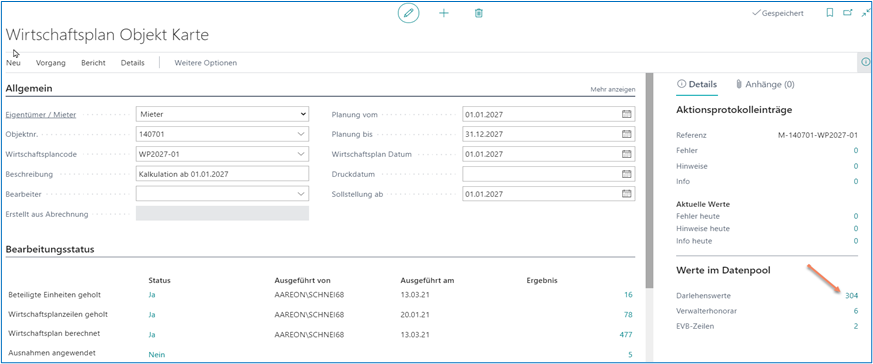The height and width of the screenshot is (364, 873).
Task: Open calendar for Planung vom
Action: point(626,114)
